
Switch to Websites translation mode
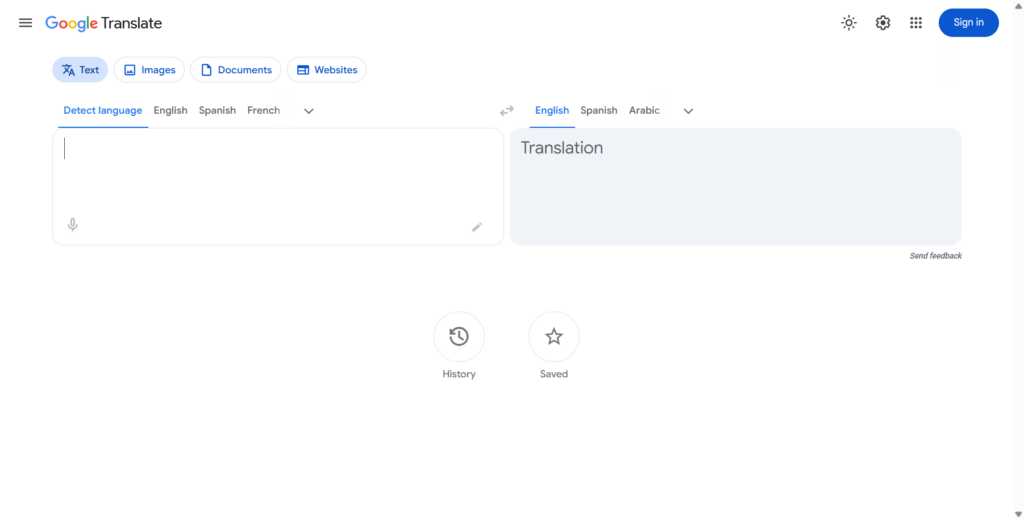(327, 70)
